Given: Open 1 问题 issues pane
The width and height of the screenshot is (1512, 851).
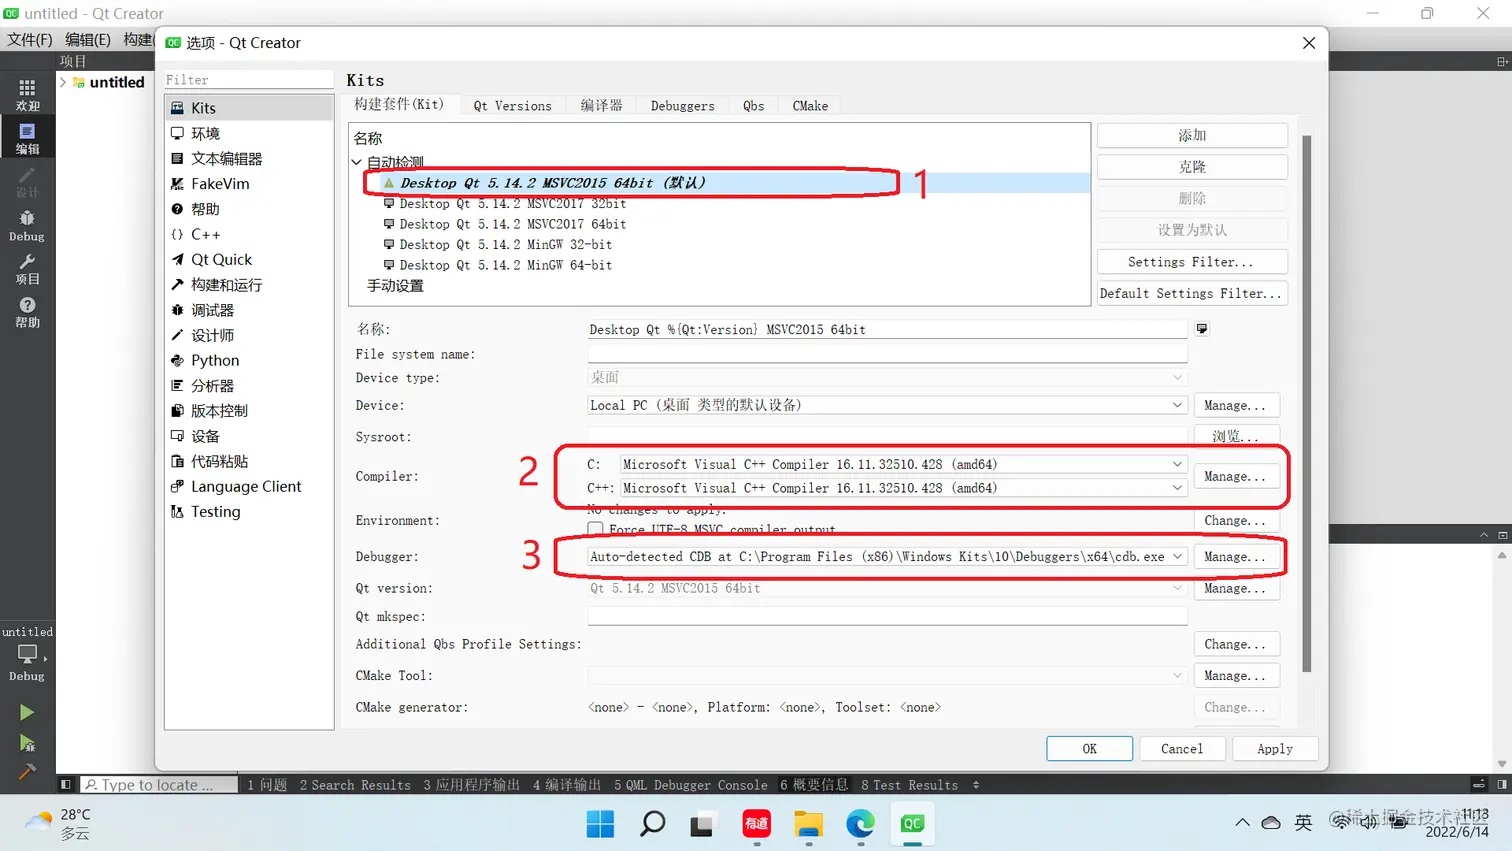Looking at the screenshot, I should (267, 785).
